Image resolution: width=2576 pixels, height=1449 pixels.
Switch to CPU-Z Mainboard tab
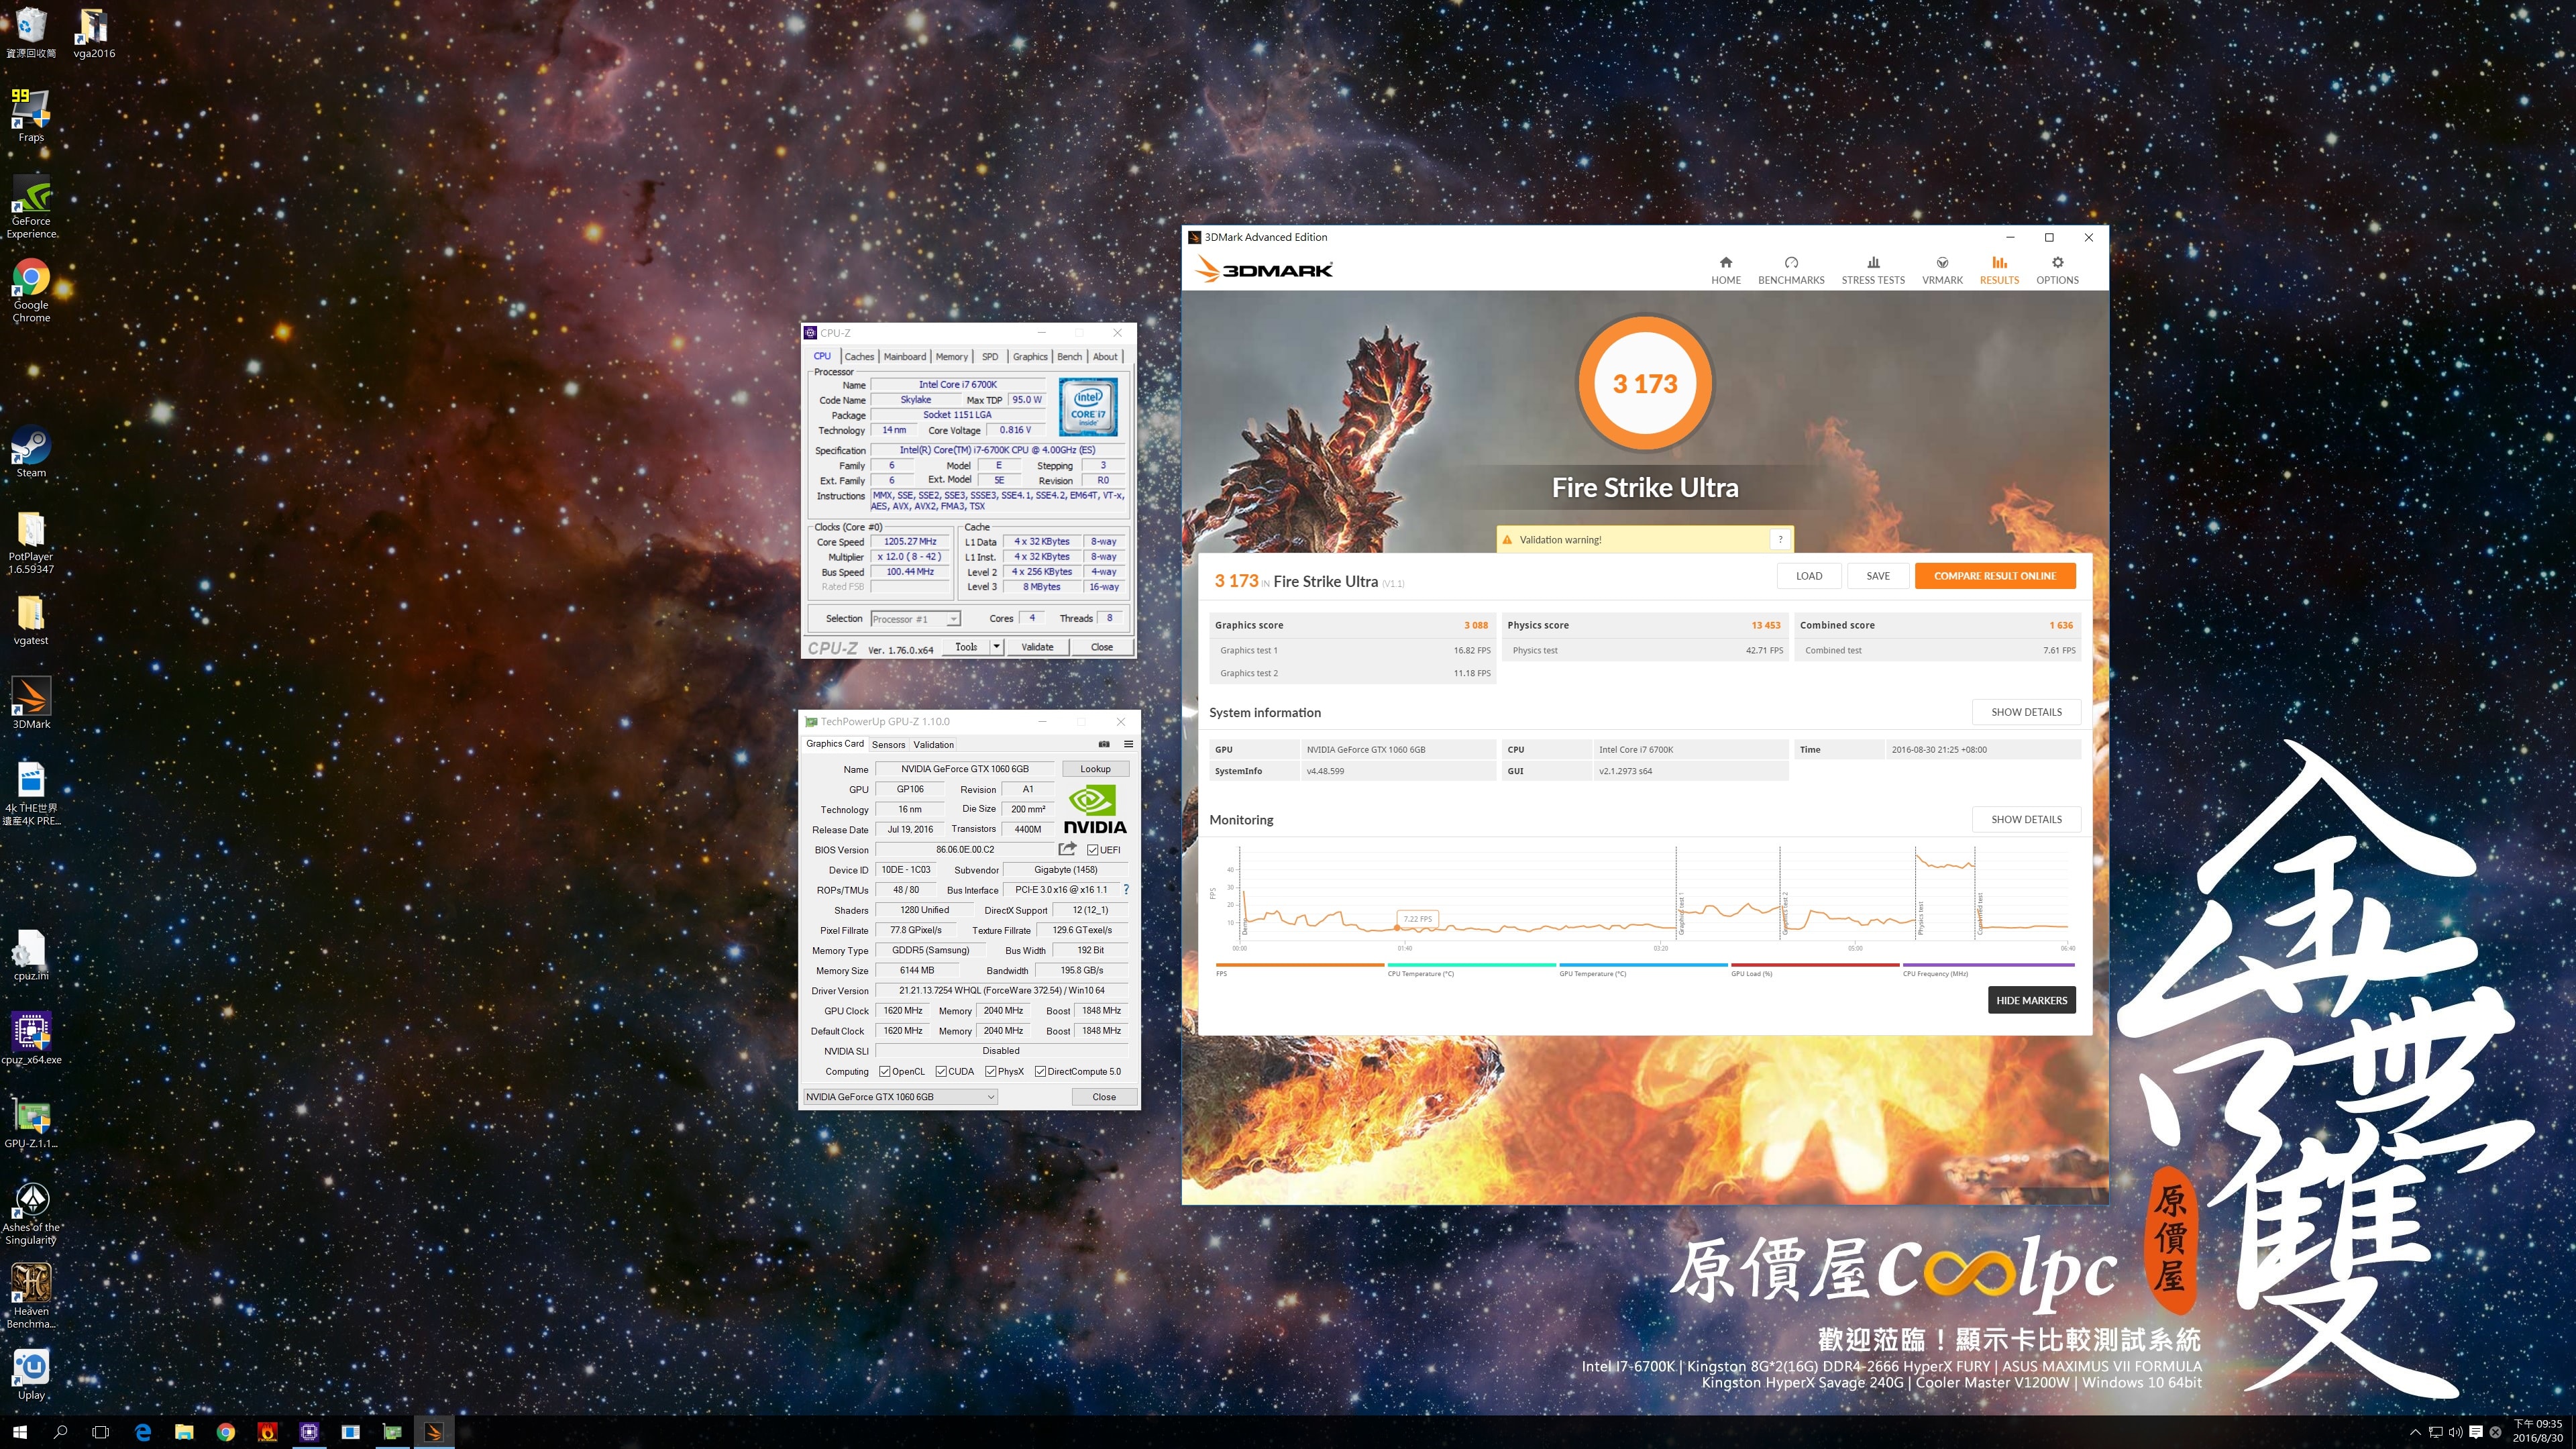pos(904,357)
